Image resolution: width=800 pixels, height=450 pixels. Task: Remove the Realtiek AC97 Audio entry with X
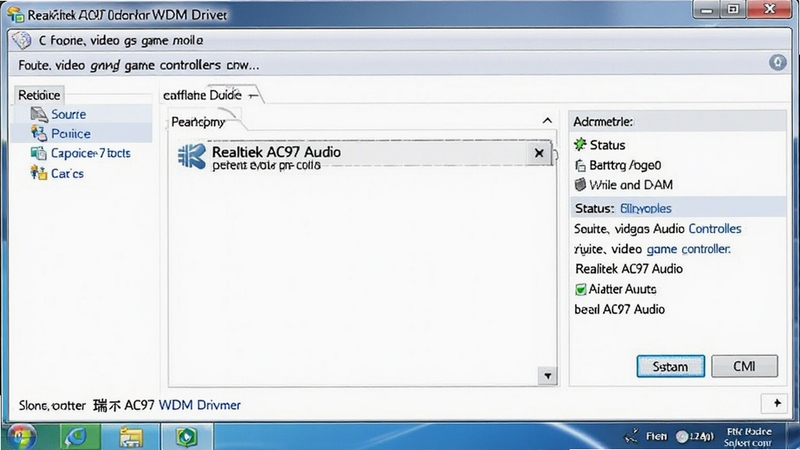coord(539,153)
